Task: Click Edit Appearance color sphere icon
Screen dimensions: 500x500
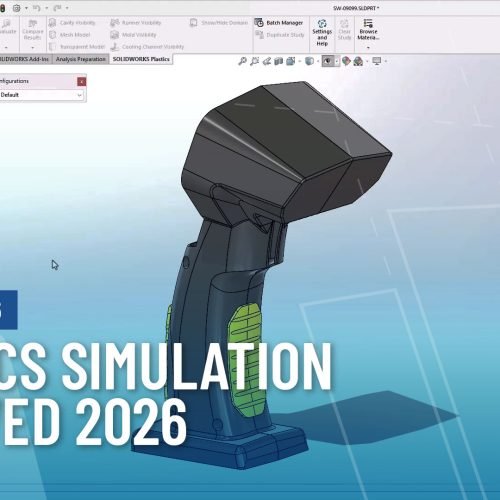Action: (x=346, y=61)
